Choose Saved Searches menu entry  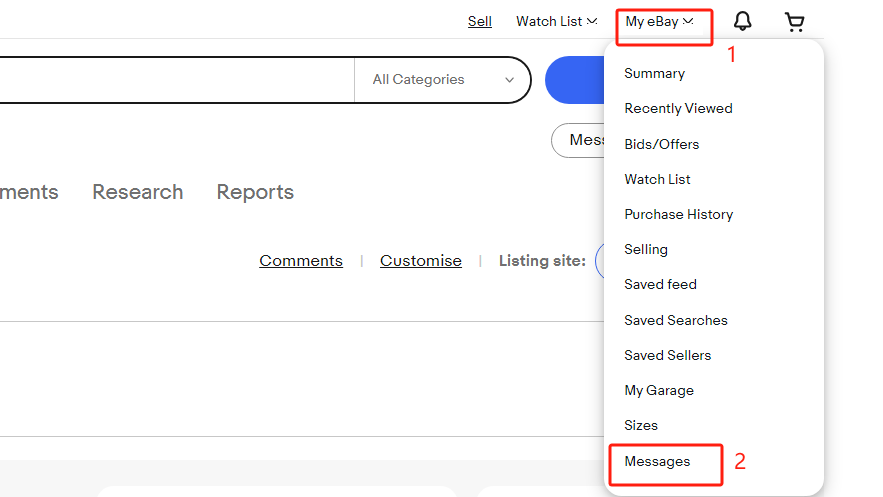(x=676, y=320)
